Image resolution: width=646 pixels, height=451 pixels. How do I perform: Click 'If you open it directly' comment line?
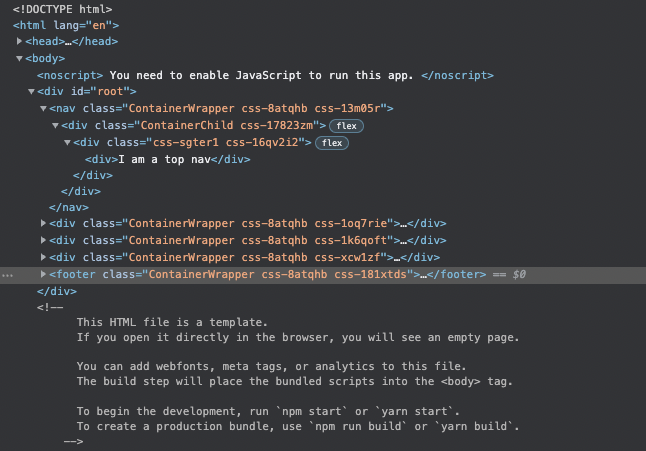298,337
